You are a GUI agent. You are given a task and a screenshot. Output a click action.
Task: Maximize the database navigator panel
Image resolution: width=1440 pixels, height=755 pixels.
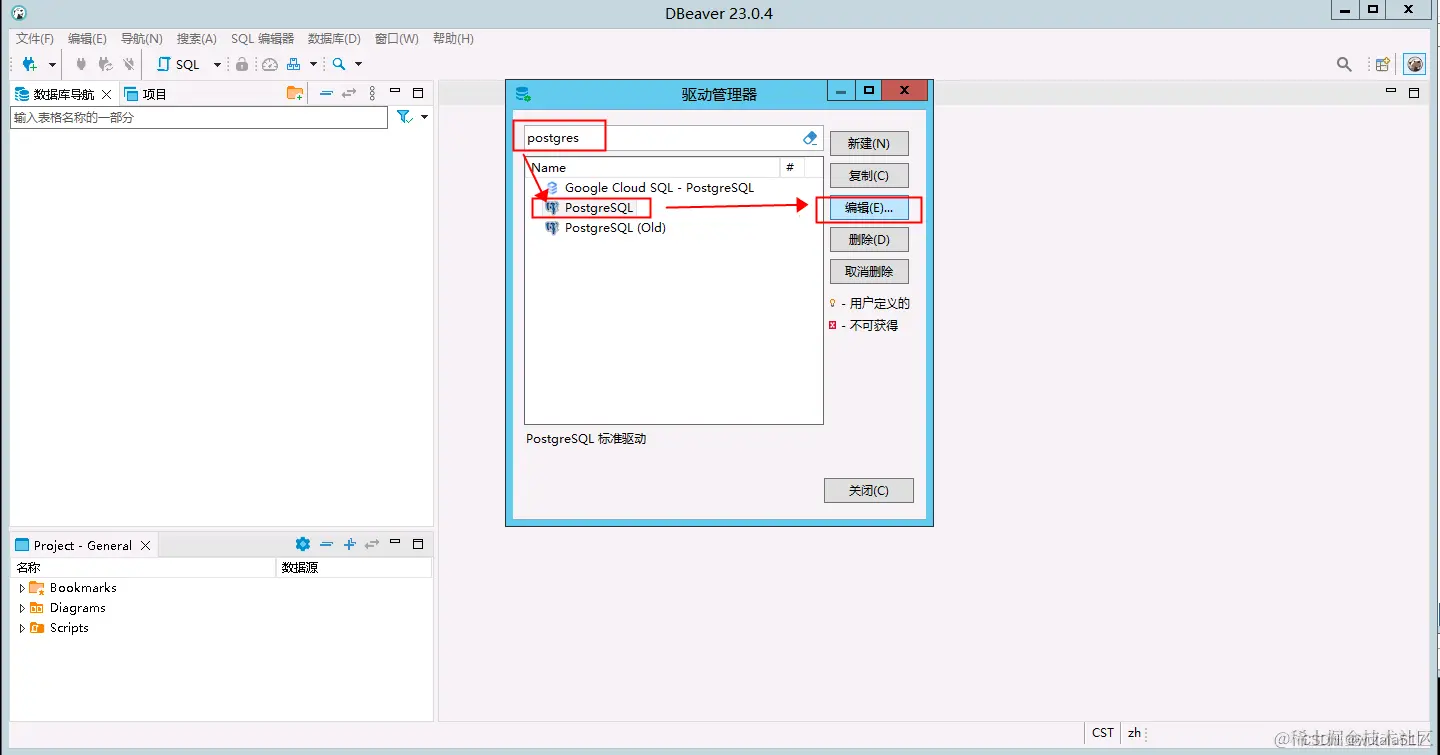(418, 93)
